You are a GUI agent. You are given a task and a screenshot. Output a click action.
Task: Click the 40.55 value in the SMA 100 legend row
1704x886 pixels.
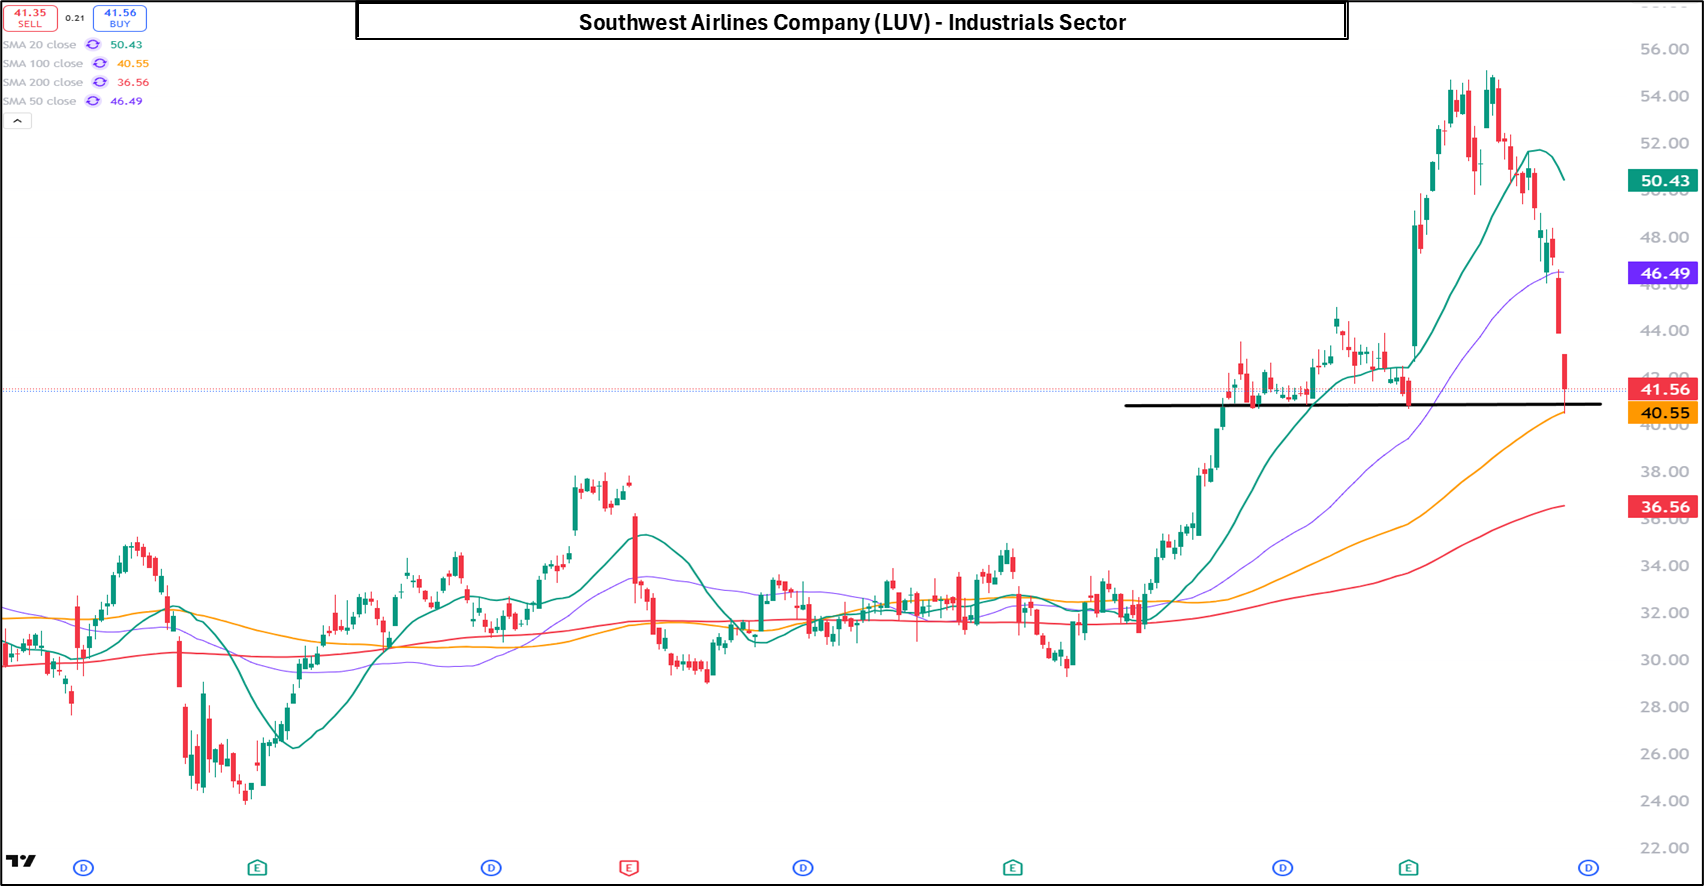pyautogui.click(x=133, y=64)
